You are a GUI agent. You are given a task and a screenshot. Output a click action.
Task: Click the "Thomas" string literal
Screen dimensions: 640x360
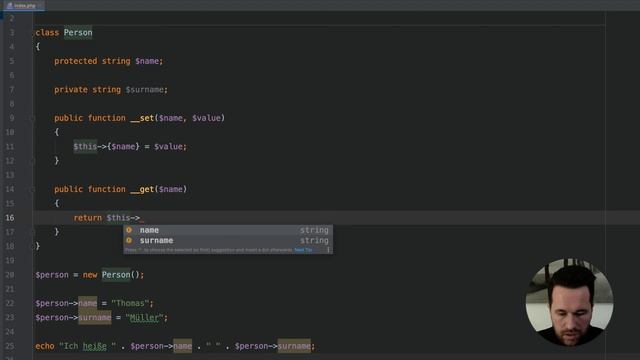[x=130, y=303]
